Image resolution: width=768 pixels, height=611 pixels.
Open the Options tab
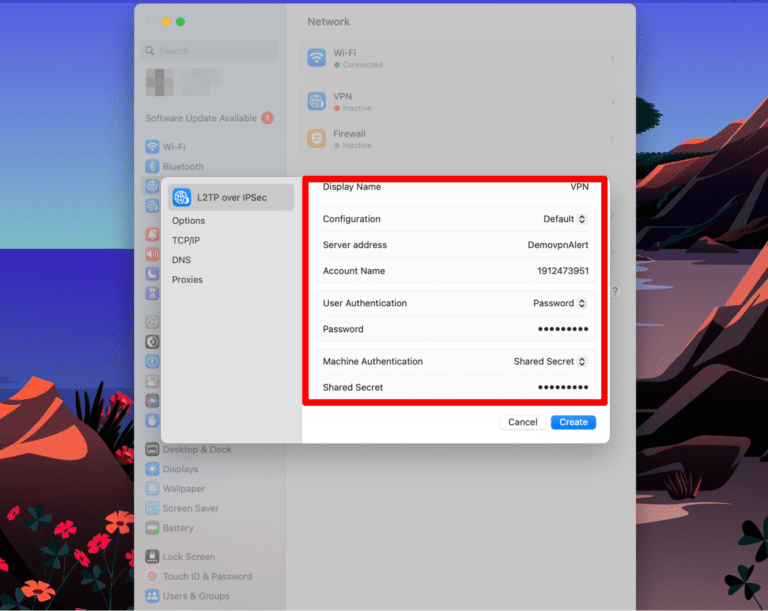click(x=189, y=220)
